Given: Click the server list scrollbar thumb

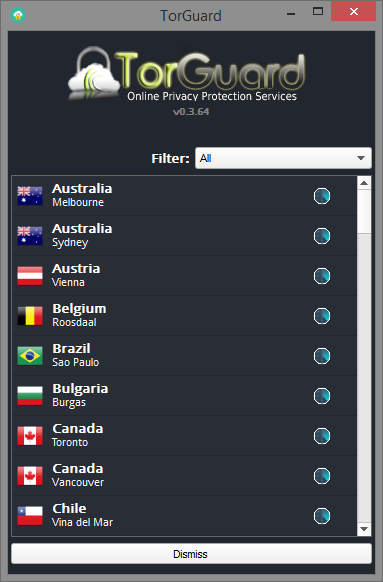Looking at the screenshot, I should click(364, 212).
